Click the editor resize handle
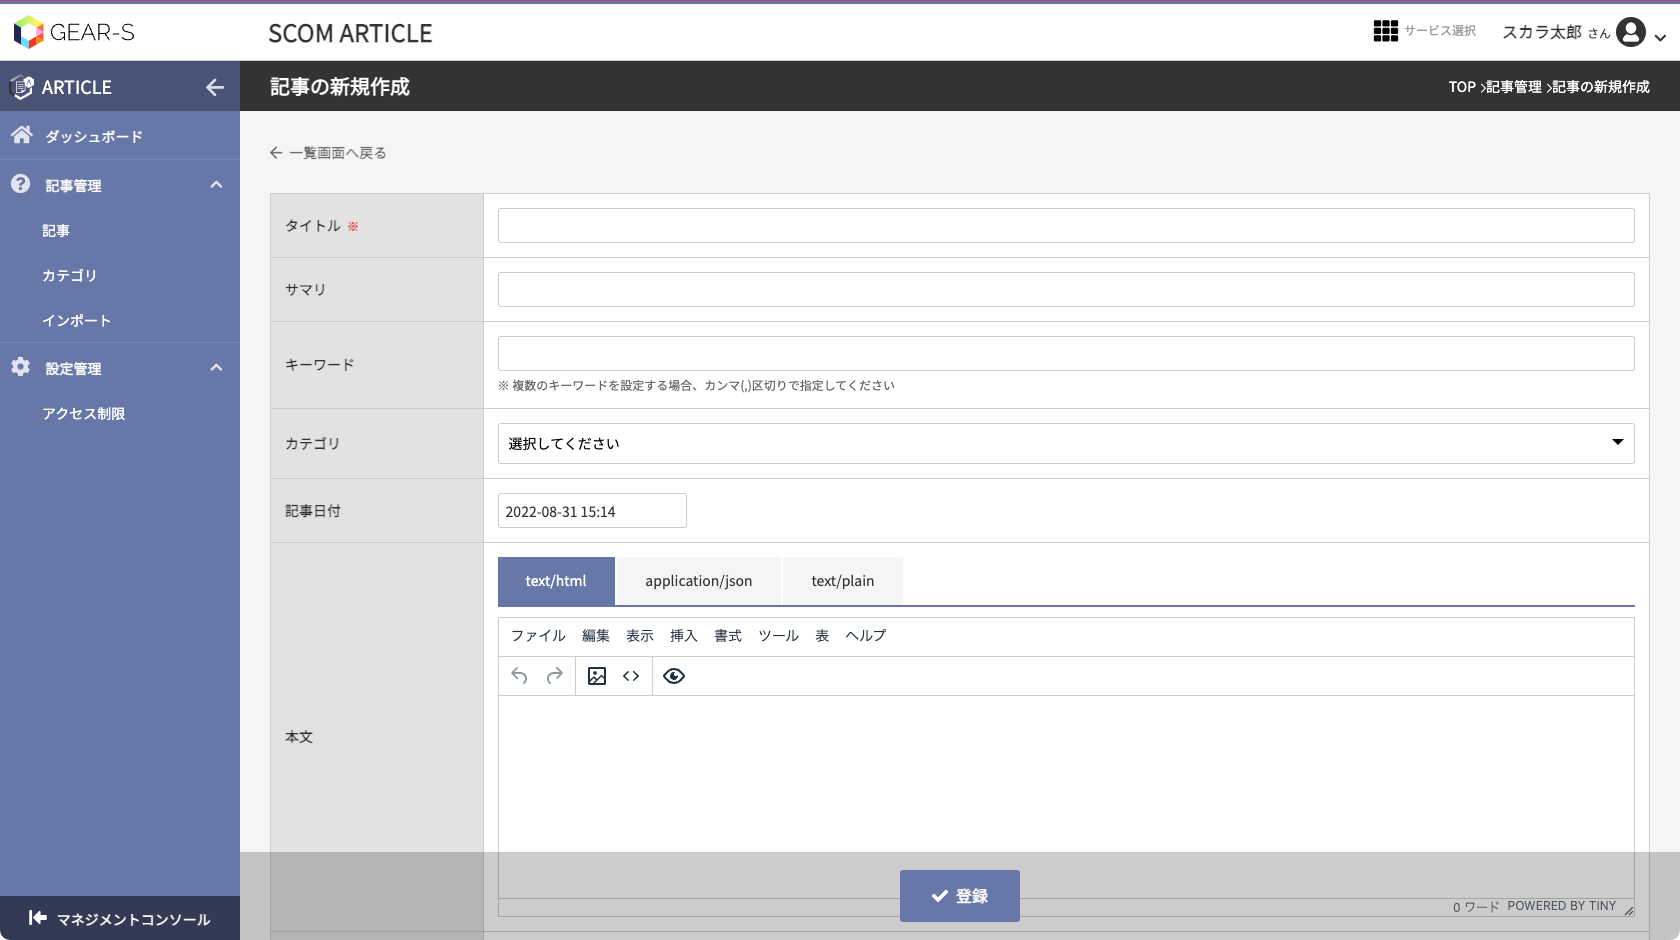Screen dimensions: 1680x940 click(1629, 910)
